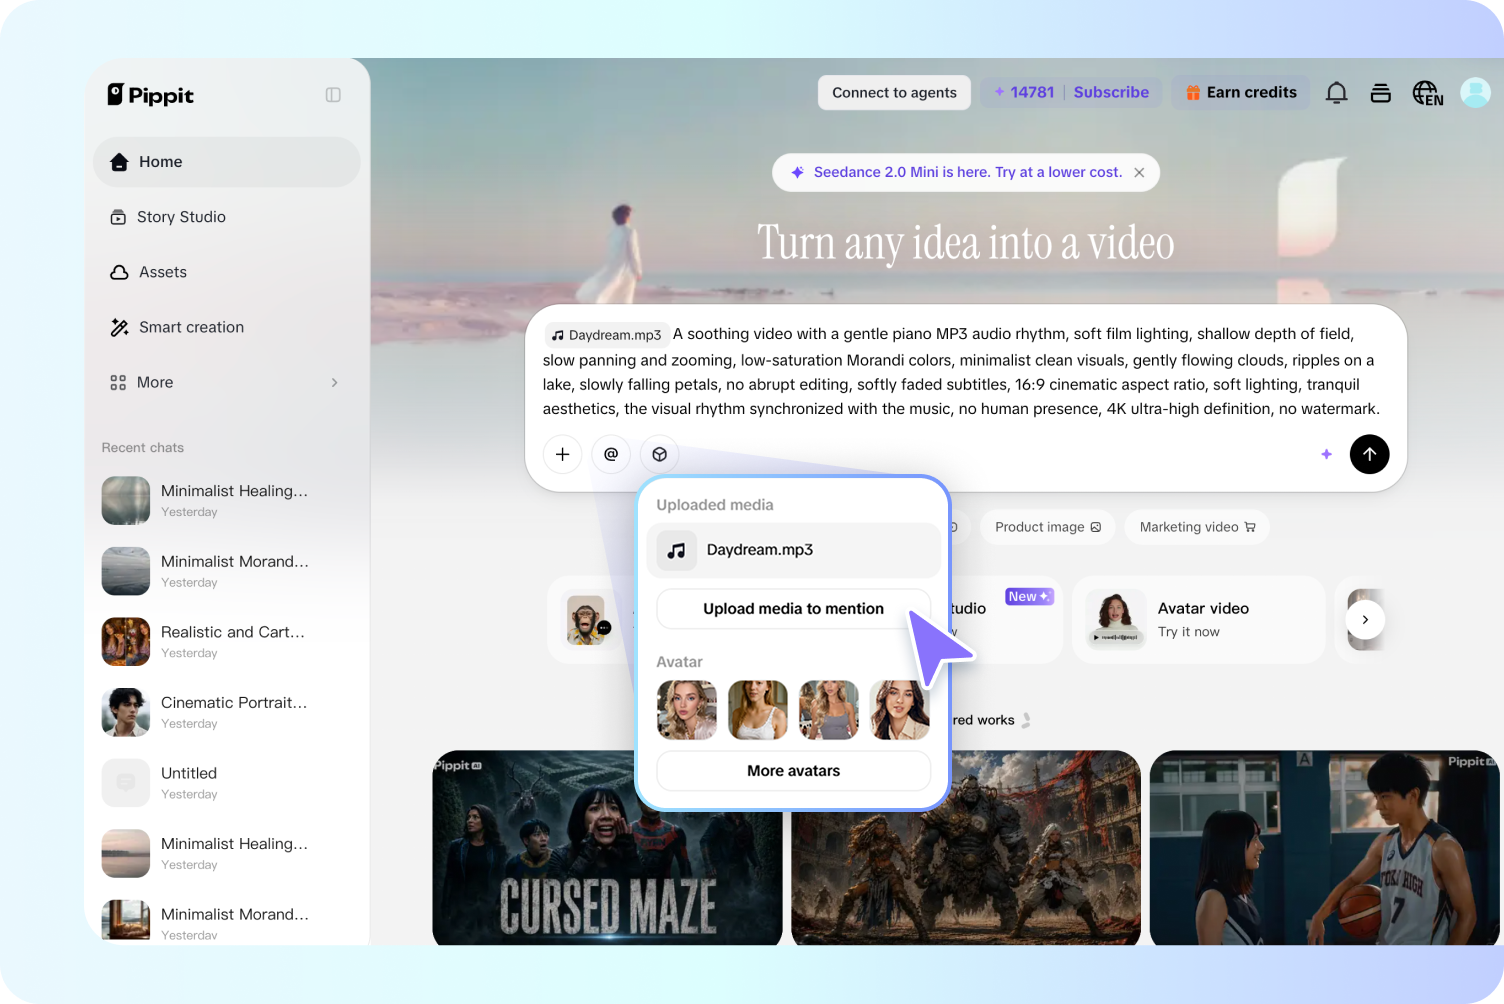
Task: Dismiss the Seedance 2.0 Mini banner
Action: (1139, 172)
